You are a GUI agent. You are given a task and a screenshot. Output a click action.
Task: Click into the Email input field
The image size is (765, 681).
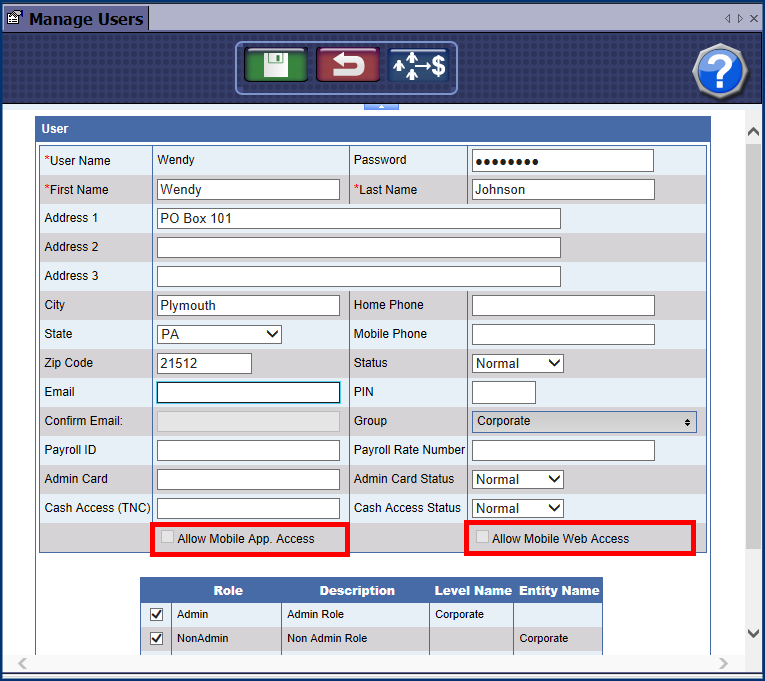pyautogui.click(x=248, y=392)
